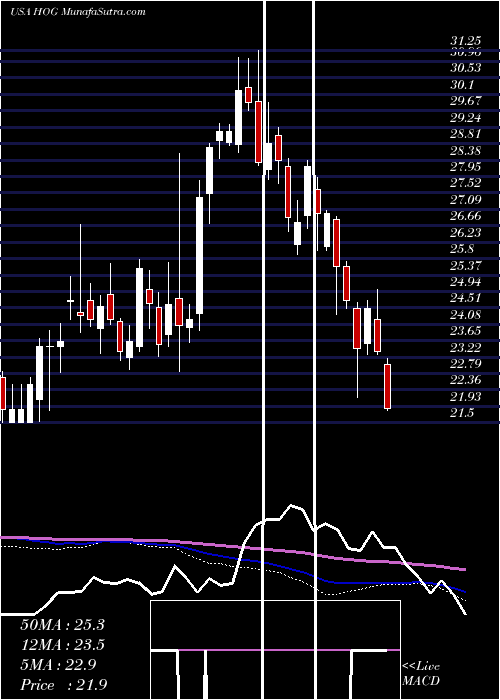Click the 27.09 price axis label
Screen dimensions: 500x700
(466, 200)
